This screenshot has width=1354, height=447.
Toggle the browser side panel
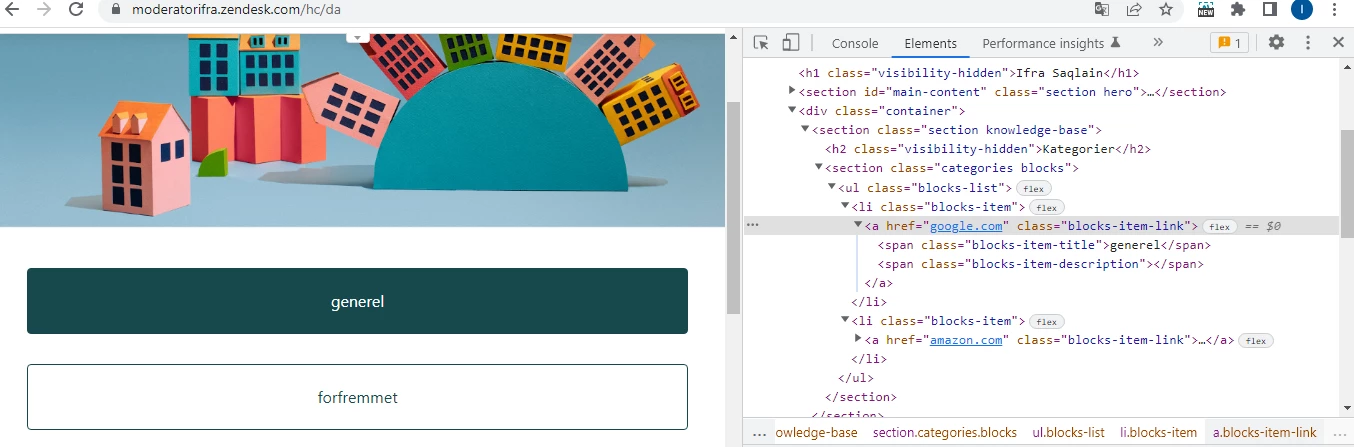point(1269,9)
